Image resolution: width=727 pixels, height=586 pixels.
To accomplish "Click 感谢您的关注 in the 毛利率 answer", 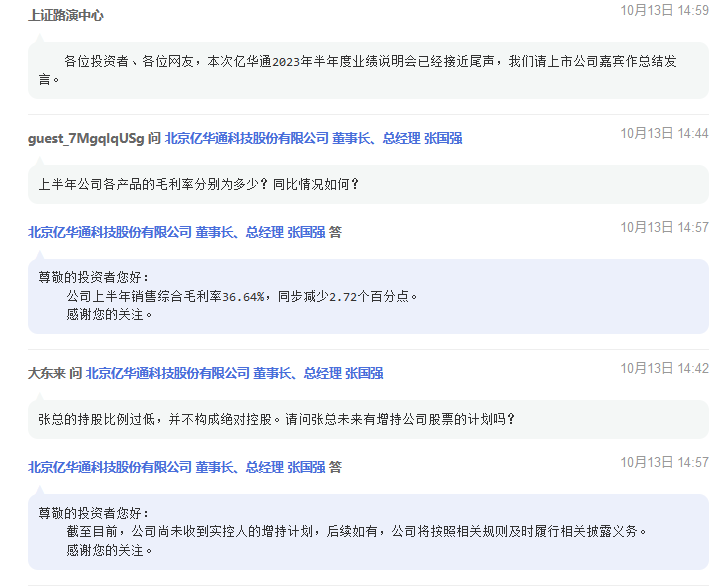I will coord(109,315).
